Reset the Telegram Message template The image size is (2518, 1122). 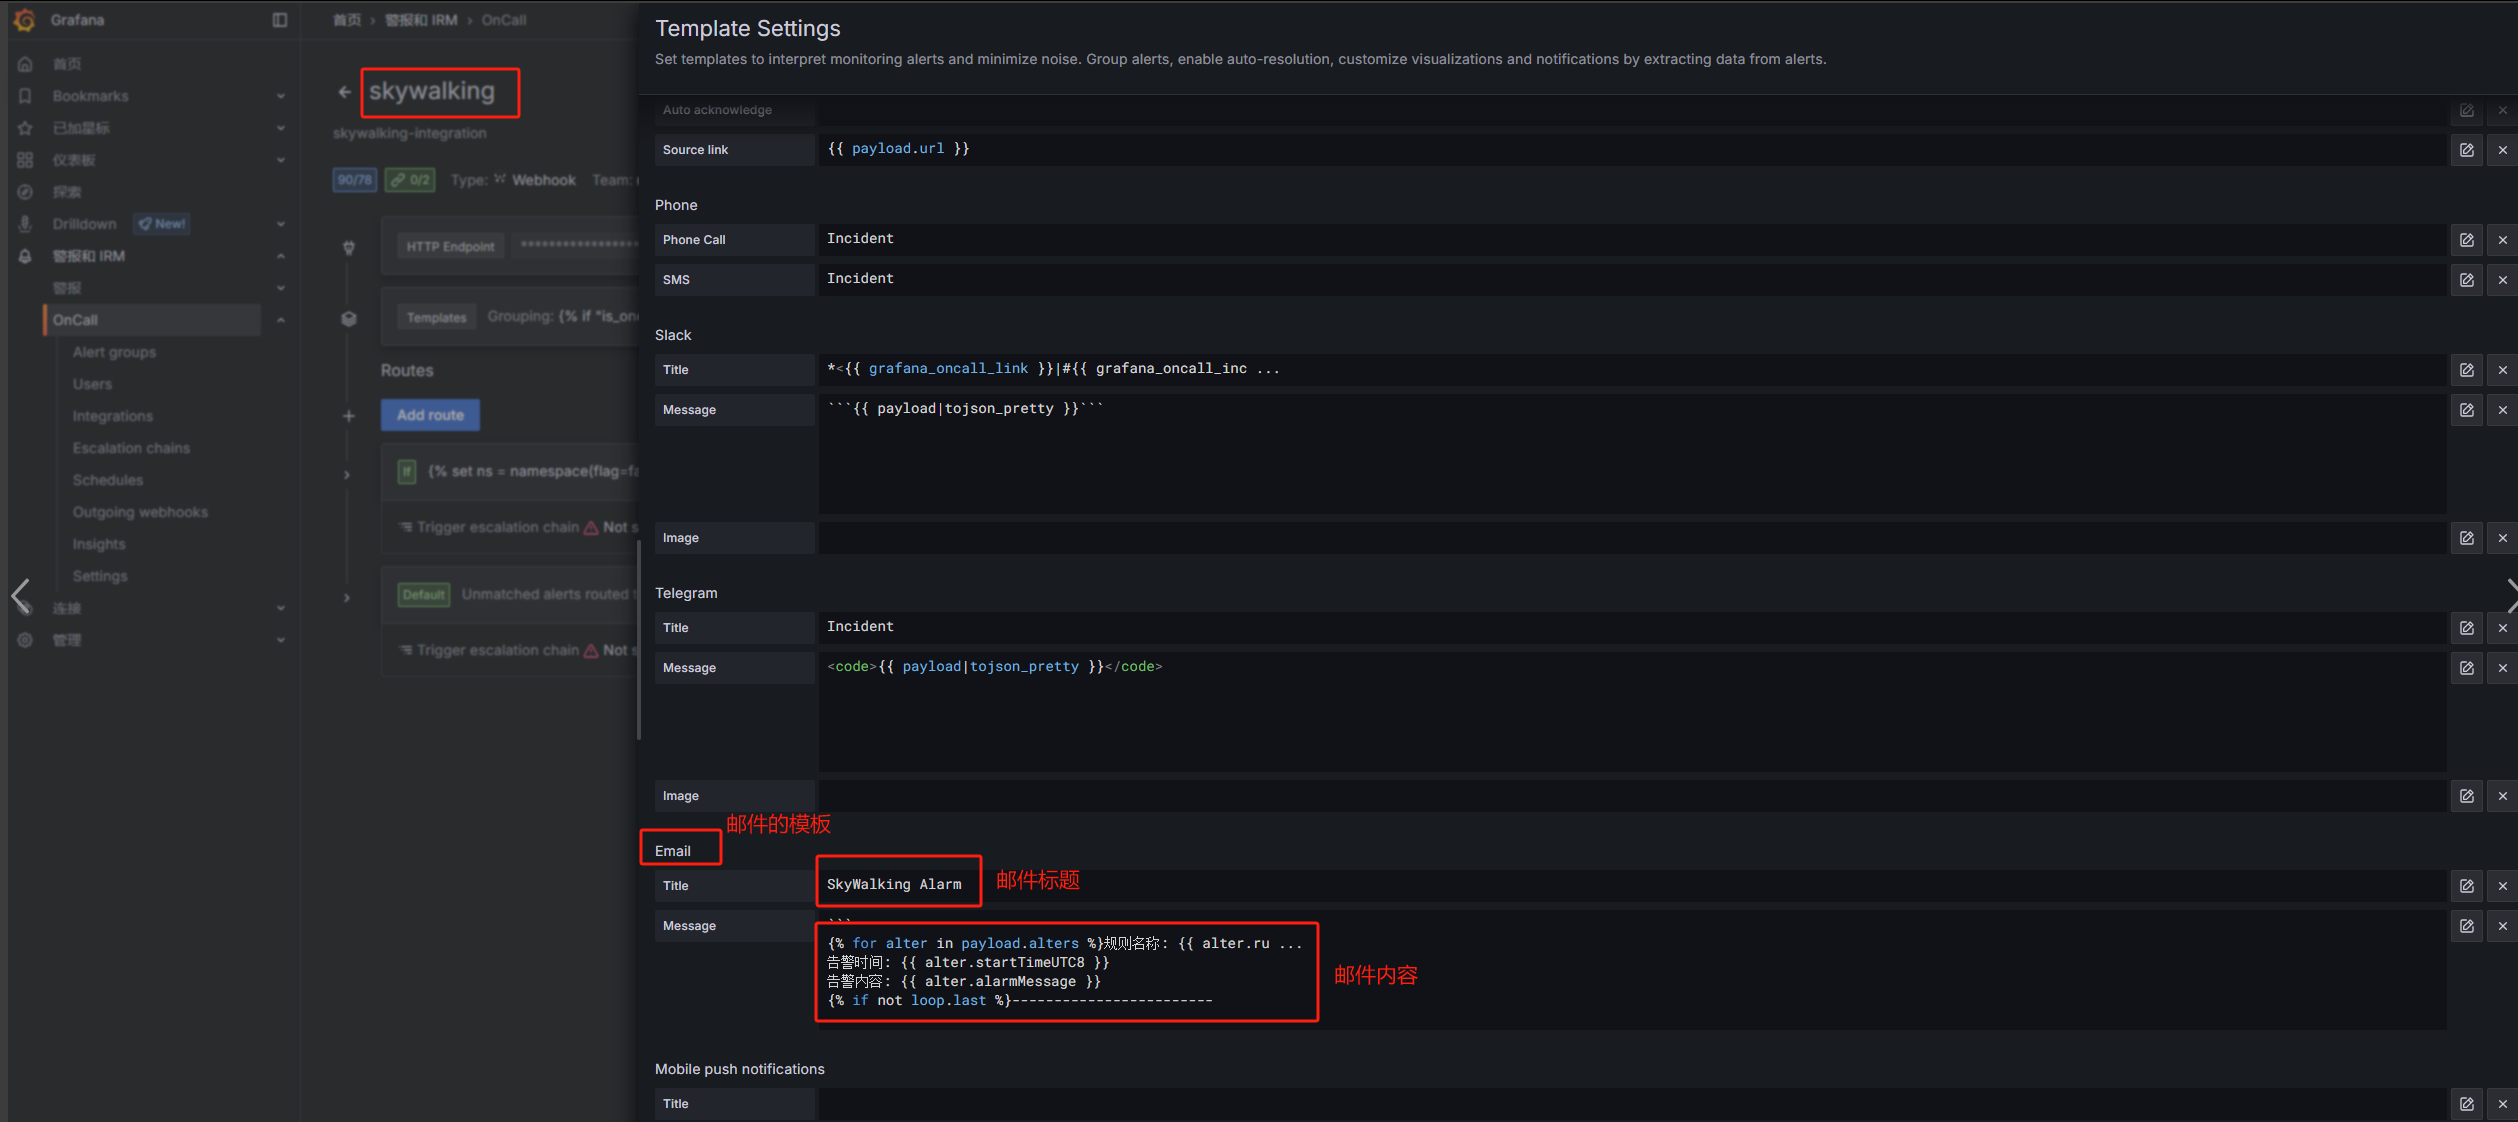click(2502, 668)
